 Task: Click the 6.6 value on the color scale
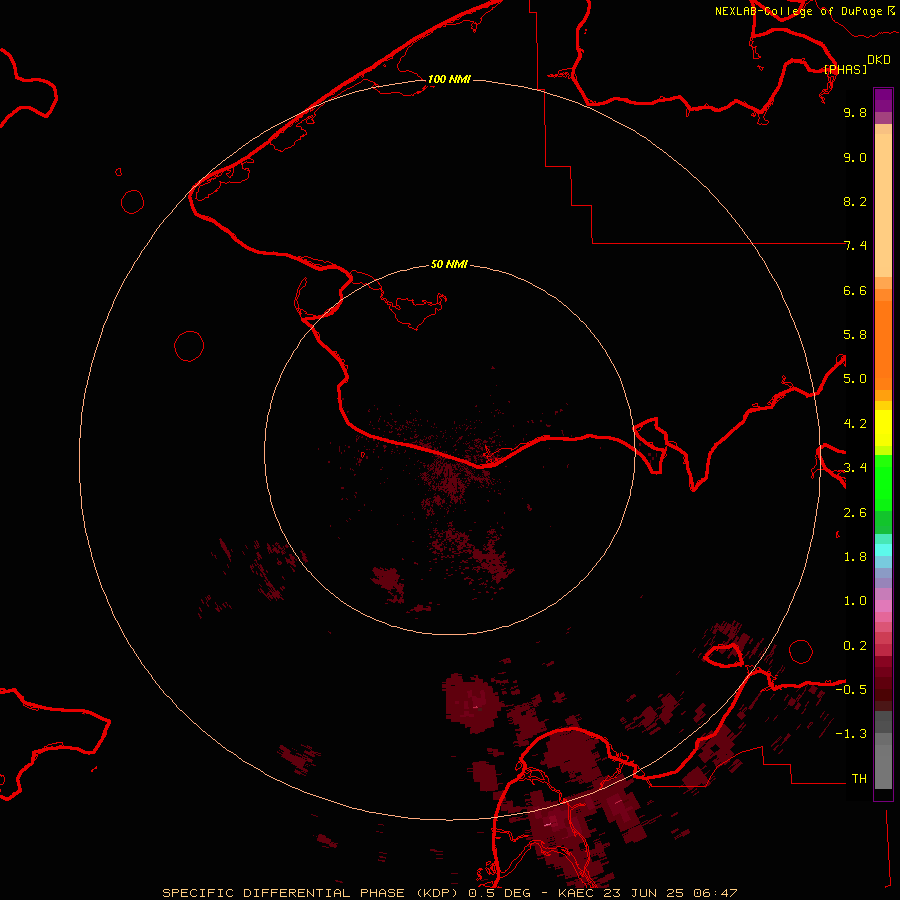[x=855, y=290]
